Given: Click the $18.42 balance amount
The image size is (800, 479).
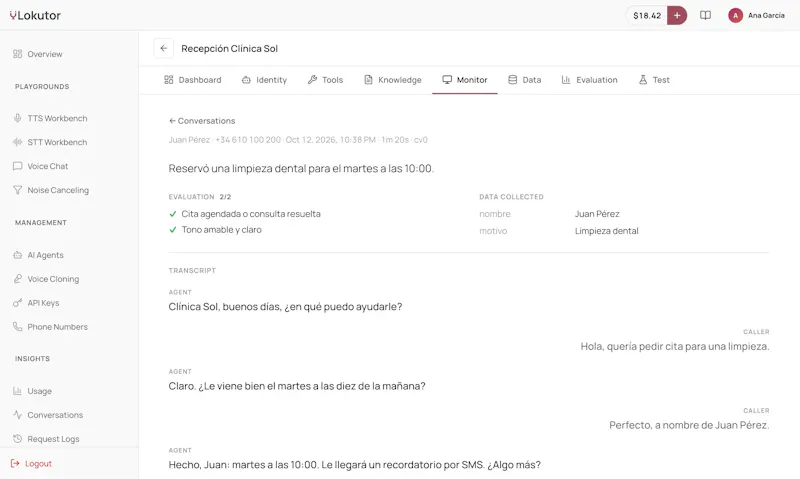Looking at the screenshot, I should 647,15.
